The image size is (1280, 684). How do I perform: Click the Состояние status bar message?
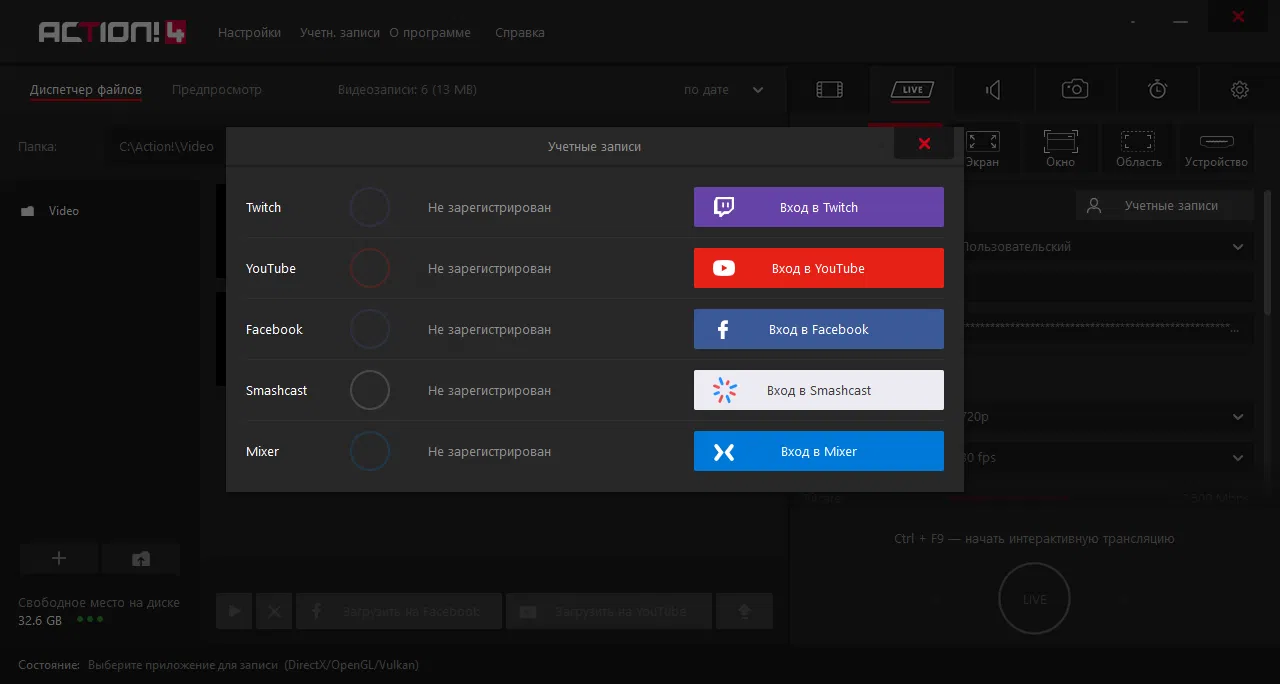pyautogui.click(x=218, y=664)
